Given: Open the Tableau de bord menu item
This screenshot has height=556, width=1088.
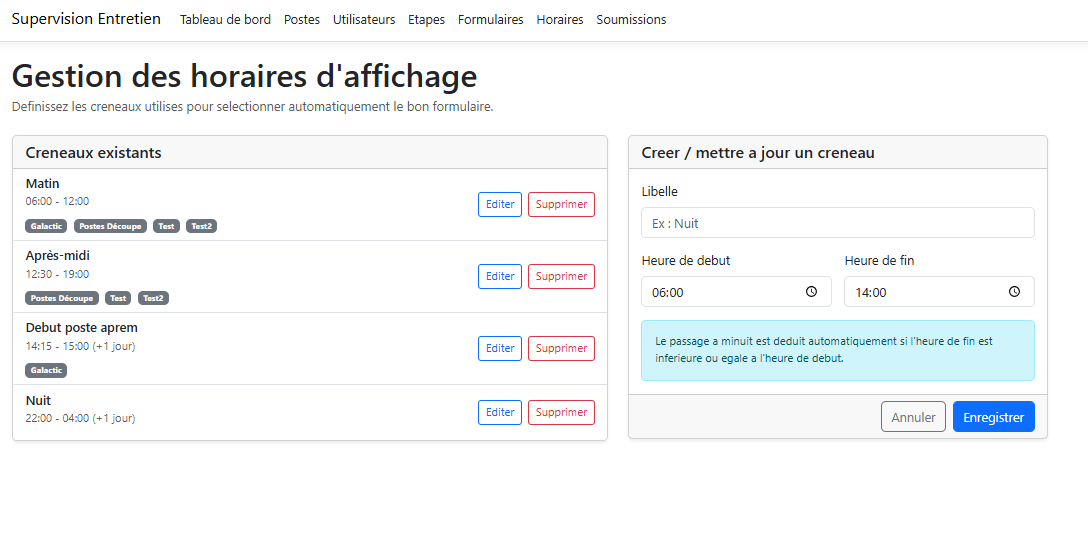Looking at the screenshot, I should coord(225,20).
